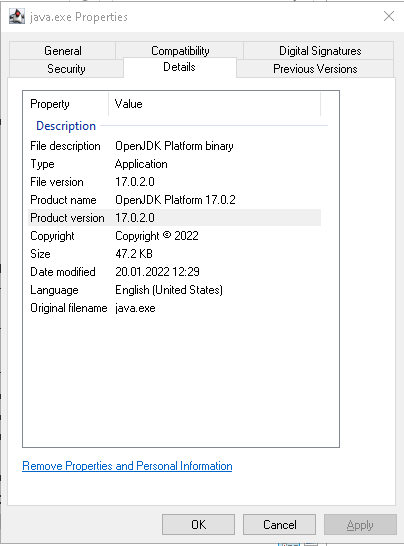The image size is (404, 546).
Task: Switch to the Security tab
Action: [66, 69]
